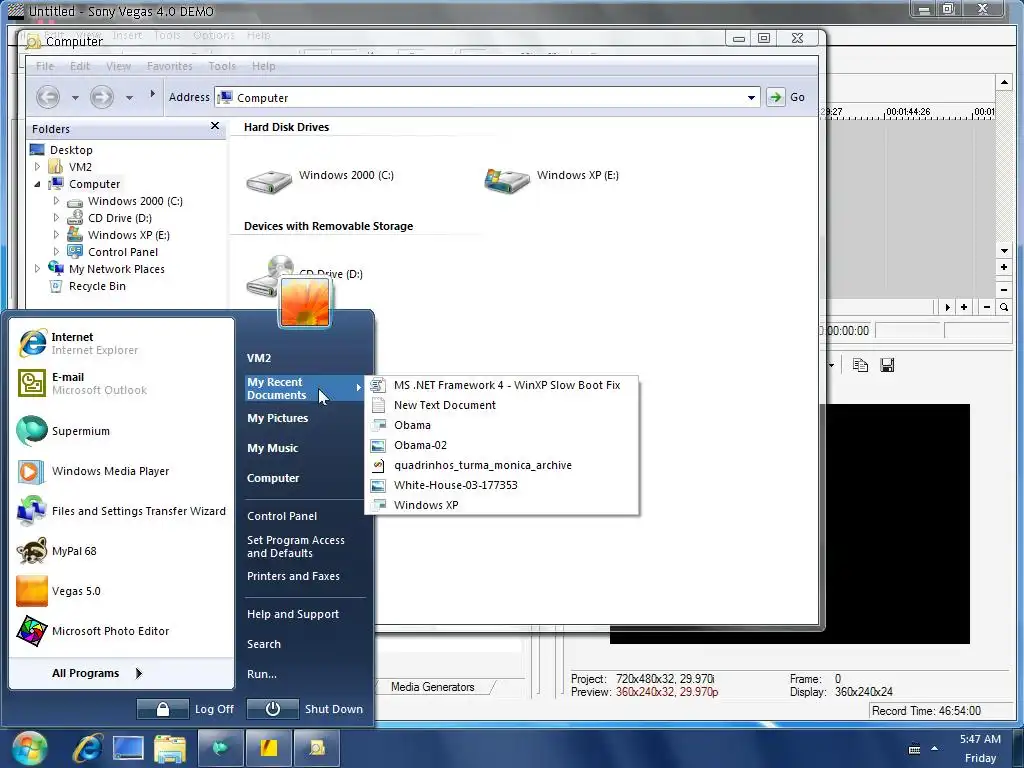Expand VM2 node in folder tree
Viewport: 1024px width, 768px height.
click(x=37, y=167)
